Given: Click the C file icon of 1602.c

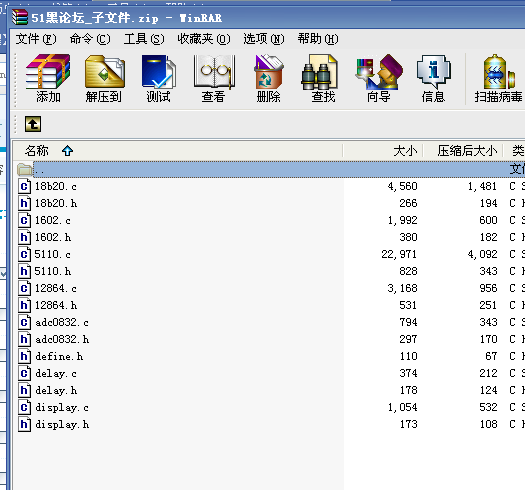Looking at the screenshot, I should pyautogui.click(x=24, y=220).
